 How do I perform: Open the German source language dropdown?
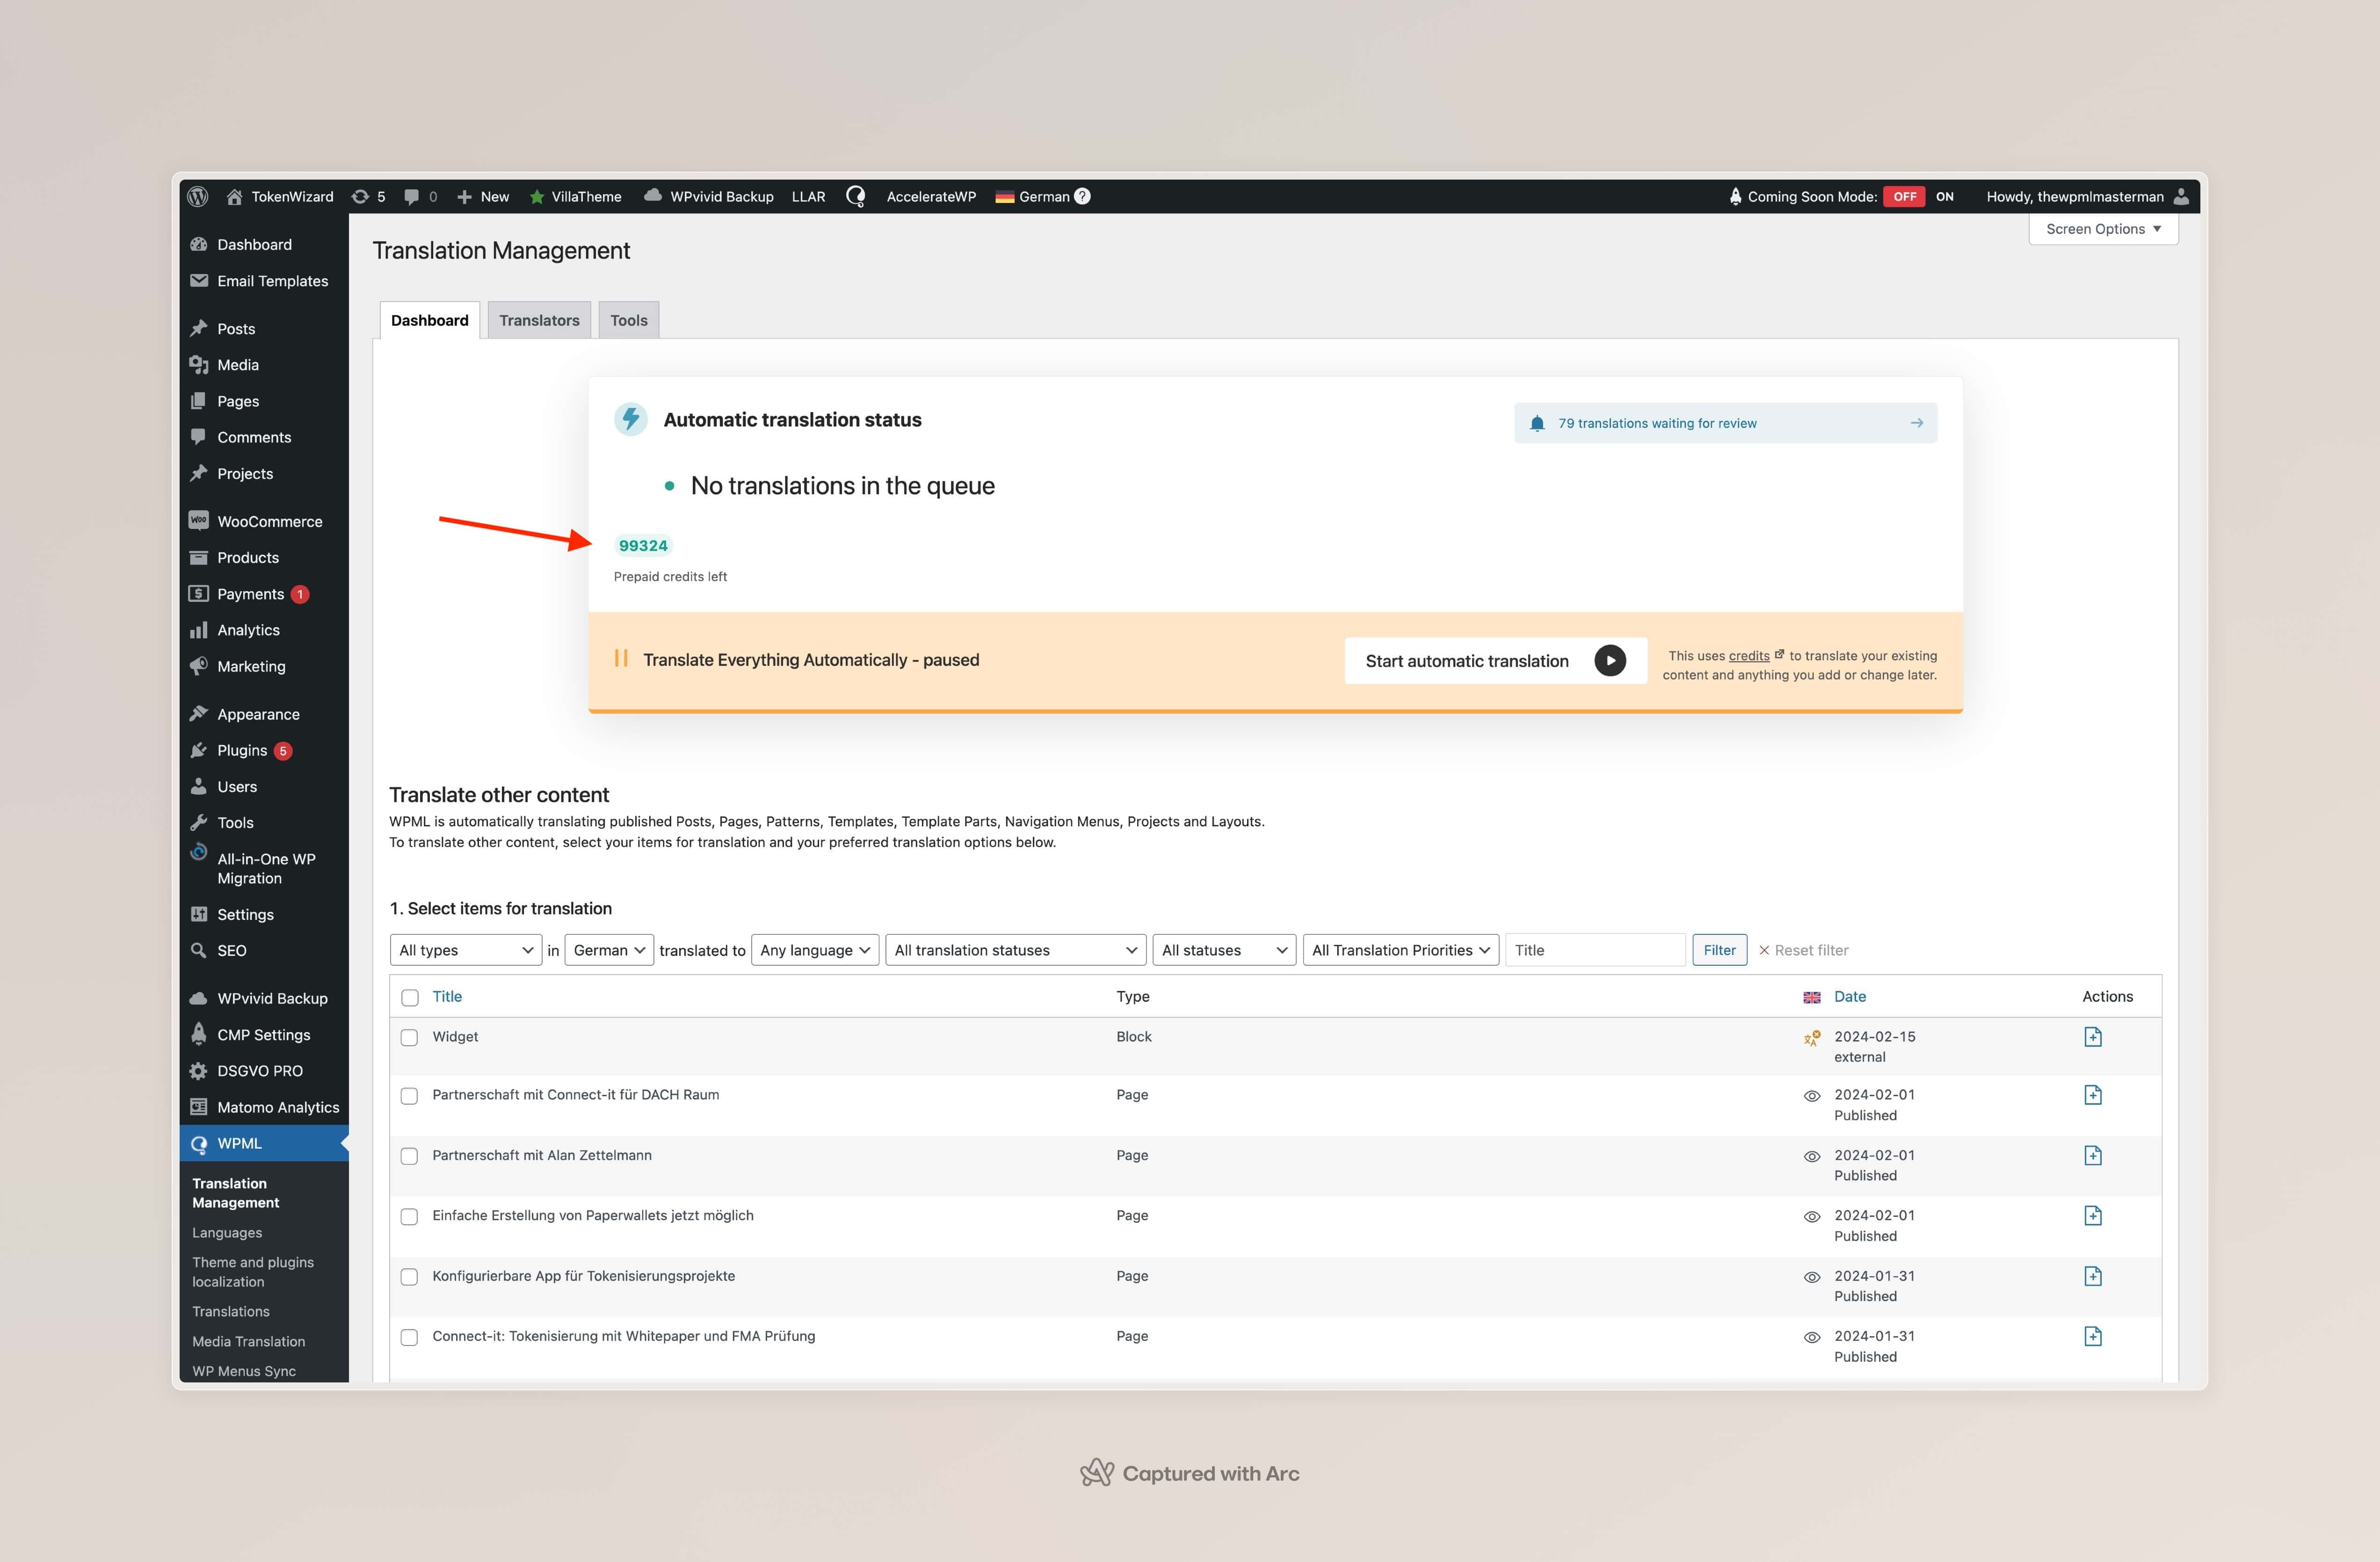(609, 950)
